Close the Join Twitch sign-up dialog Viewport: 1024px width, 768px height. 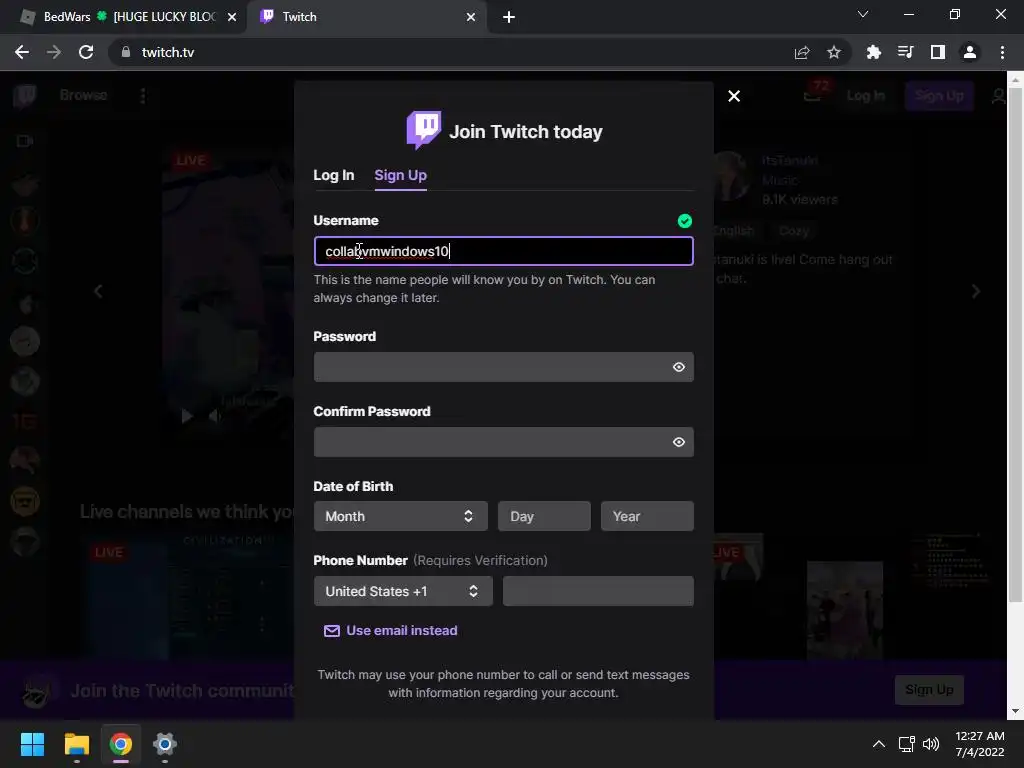click(734, 96)
